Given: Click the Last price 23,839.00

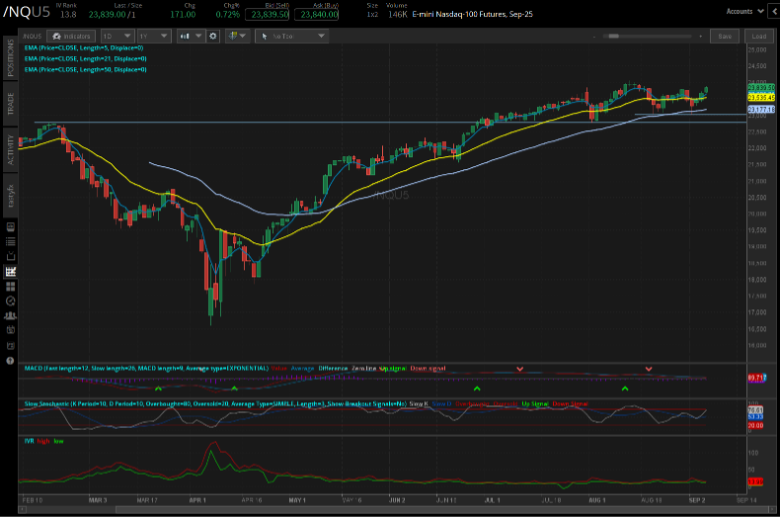Looking at the screenshot, I should tap(107, 14).
